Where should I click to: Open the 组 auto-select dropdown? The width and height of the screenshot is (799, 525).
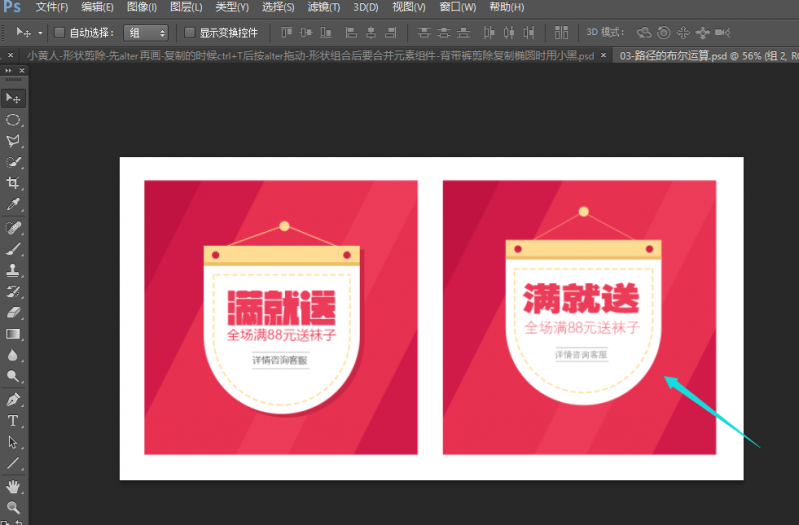pyautogui.click(x=146, y=33)
